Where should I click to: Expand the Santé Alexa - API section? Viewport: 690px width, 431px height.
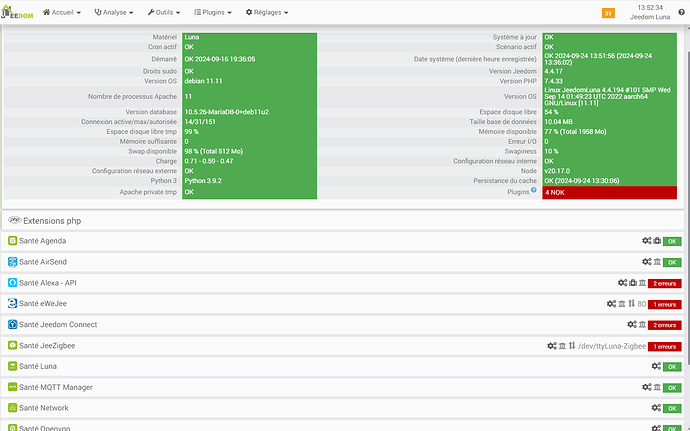point(342,283)
